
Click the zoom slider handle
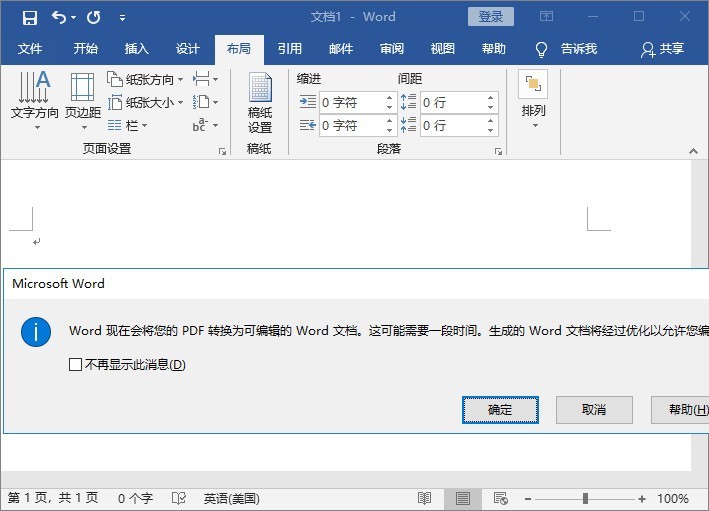[x=585, y=499]
